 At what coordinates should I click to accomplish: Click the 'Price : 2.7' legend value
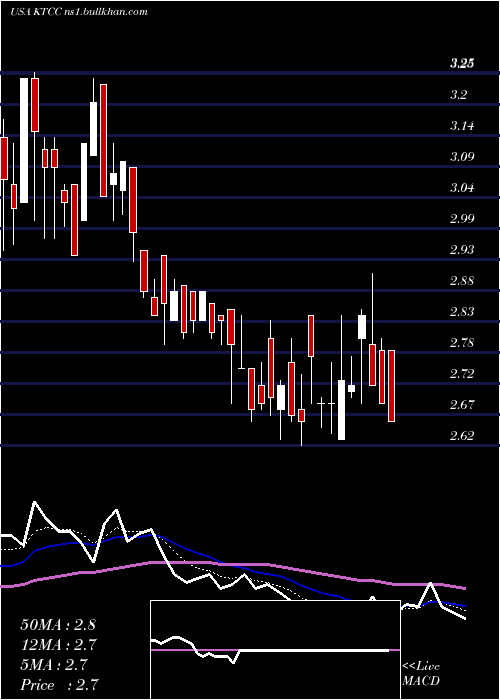pos(59,685)
